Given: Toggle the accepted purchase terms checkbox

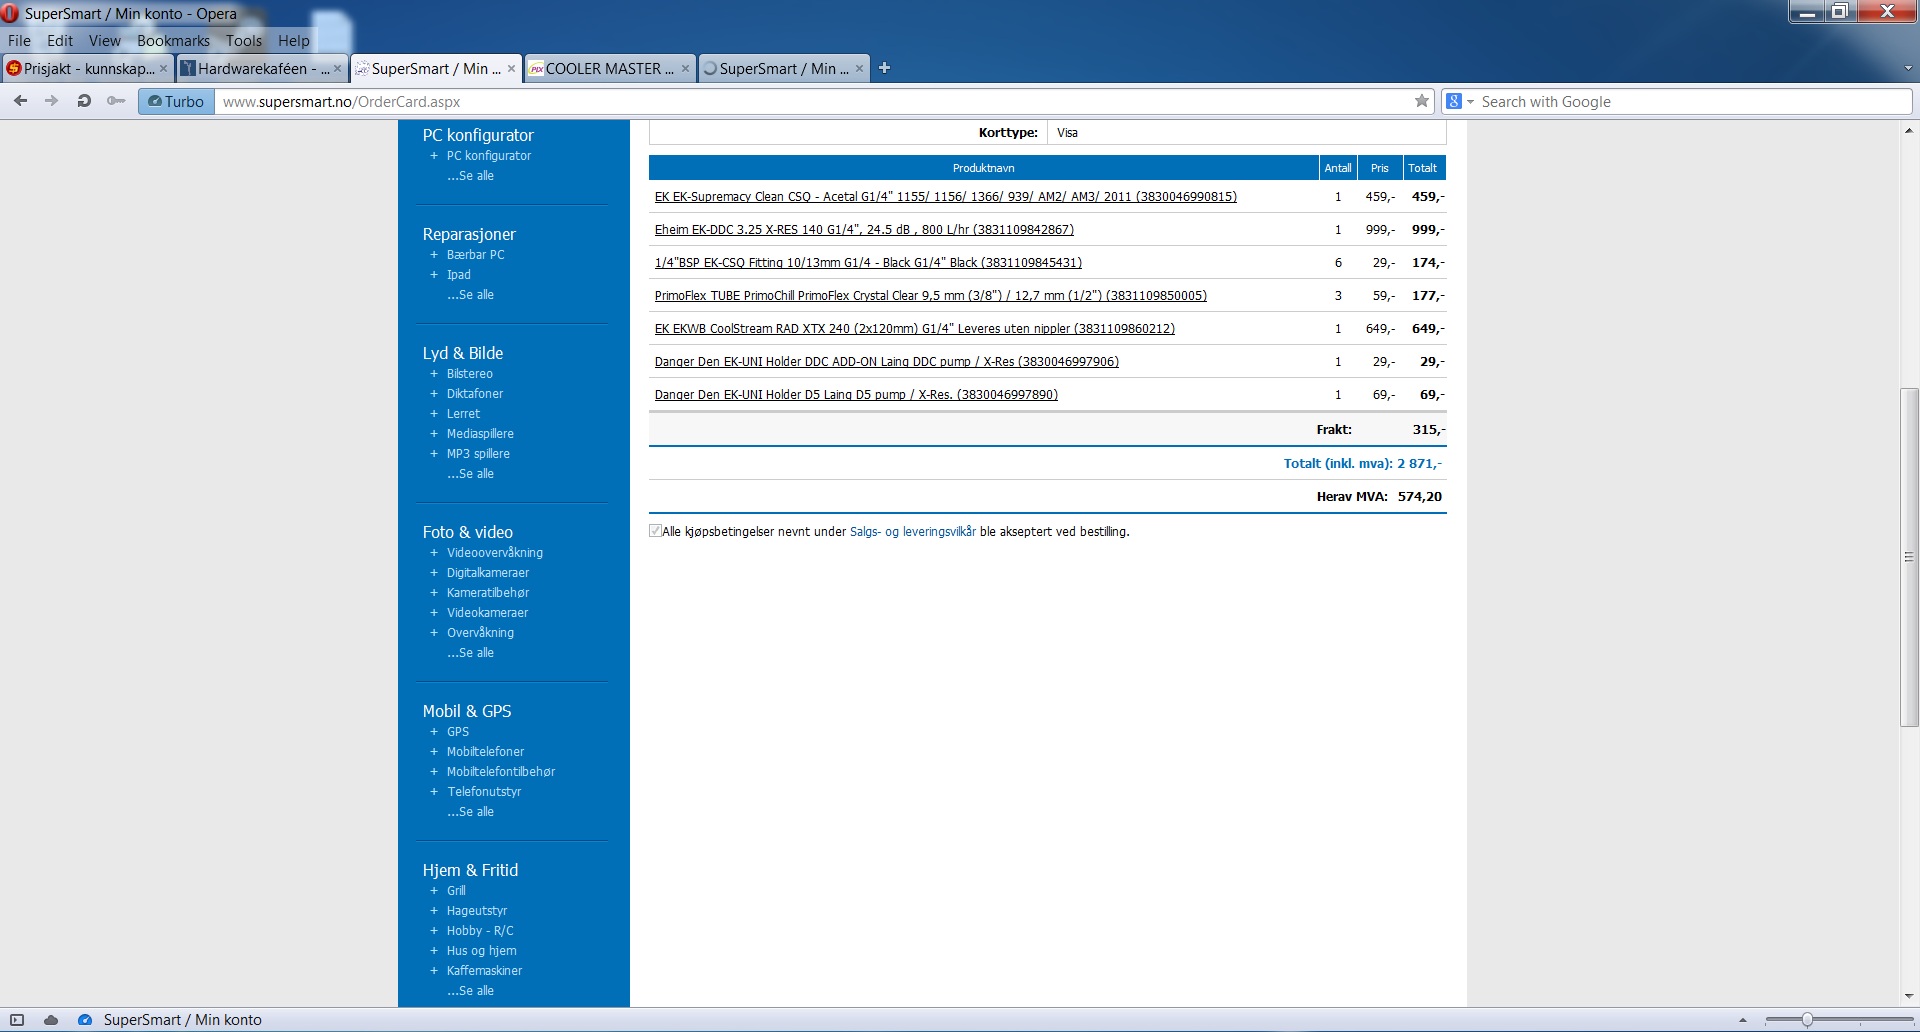Looking at the screenshot, I should click(x=655, y=531).
